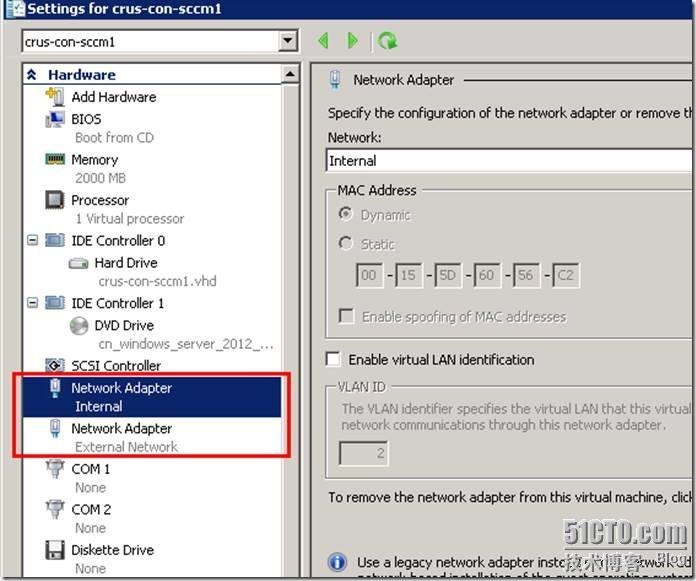696x581 pixels.
Task: Collapse the IDE Controller 0 node
Action: [x=32, y=240]
